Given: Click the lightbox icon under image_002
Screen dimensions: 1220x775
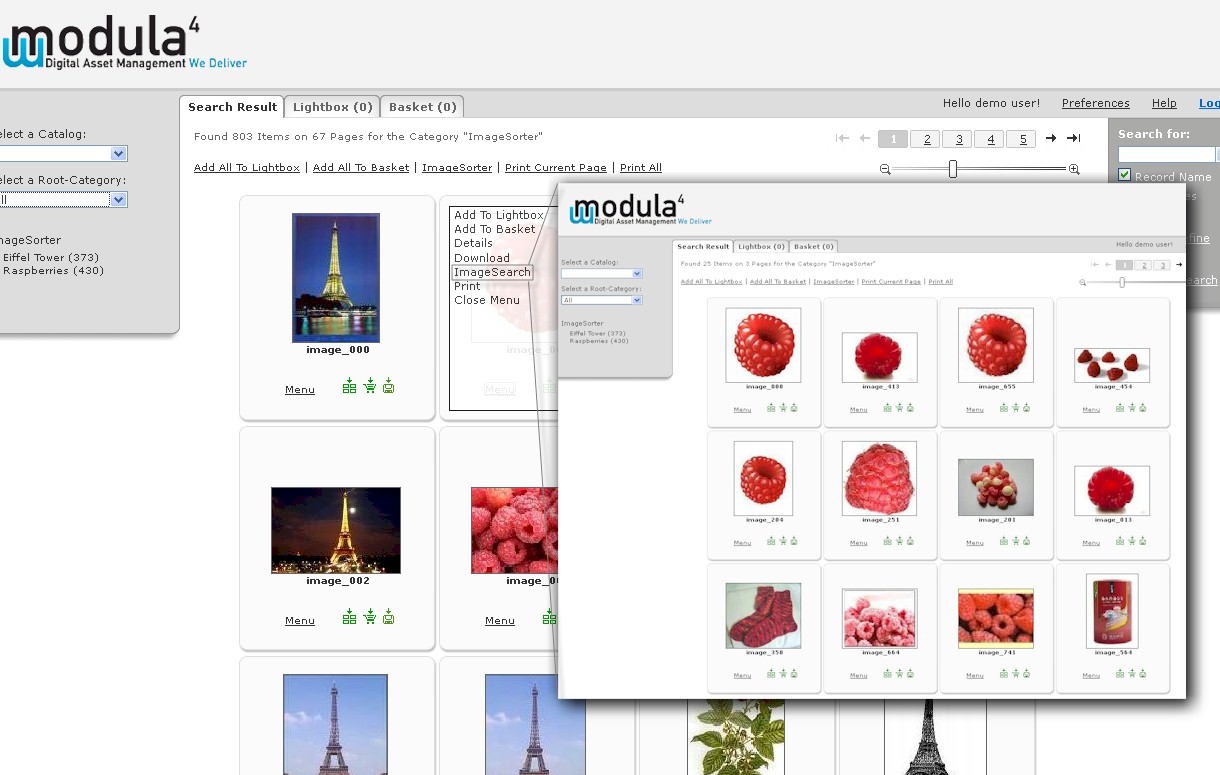Looking at the screenshot, I should [x=349, y=617].
